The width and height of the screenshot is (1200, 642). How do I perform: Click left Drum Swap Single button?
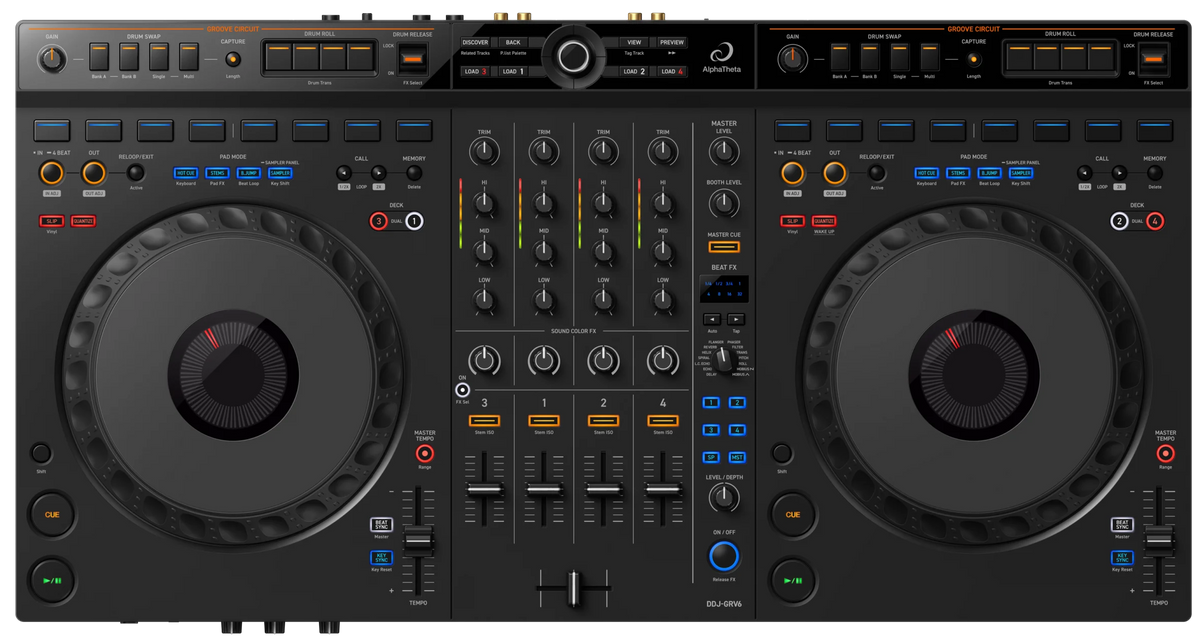(x=159, y=57)
